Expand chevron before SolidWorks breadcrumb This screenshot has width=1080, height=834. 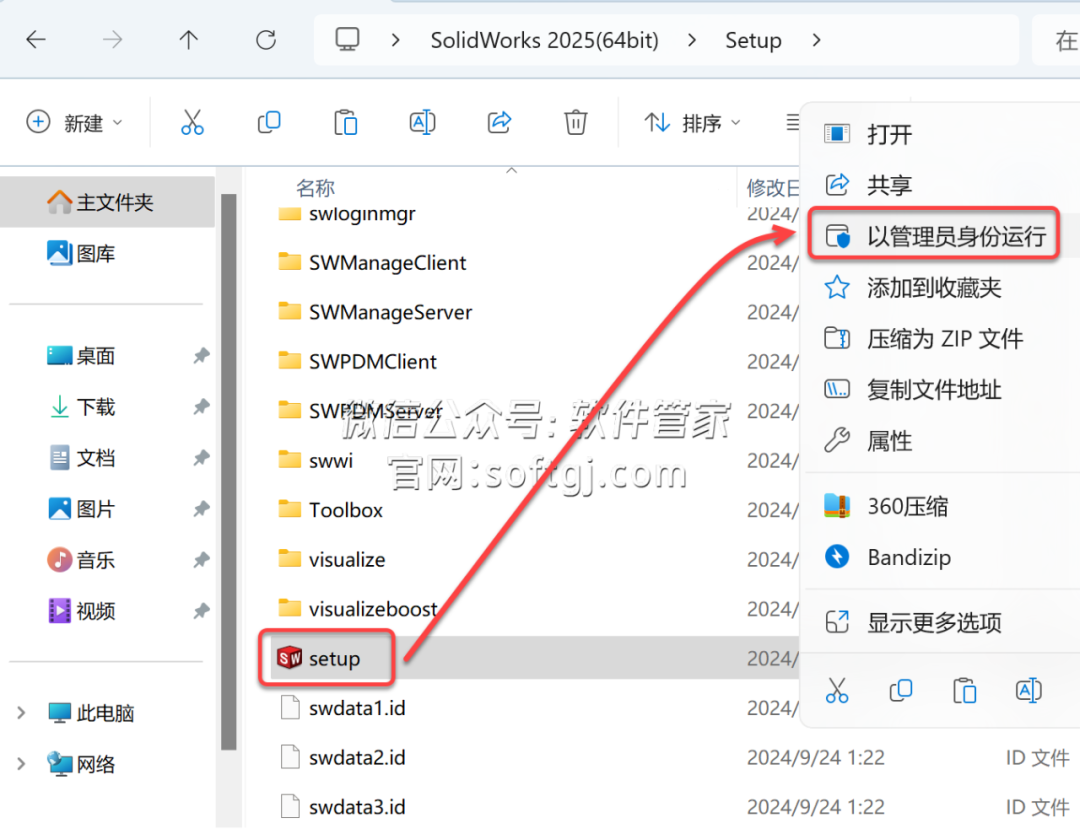395,40
